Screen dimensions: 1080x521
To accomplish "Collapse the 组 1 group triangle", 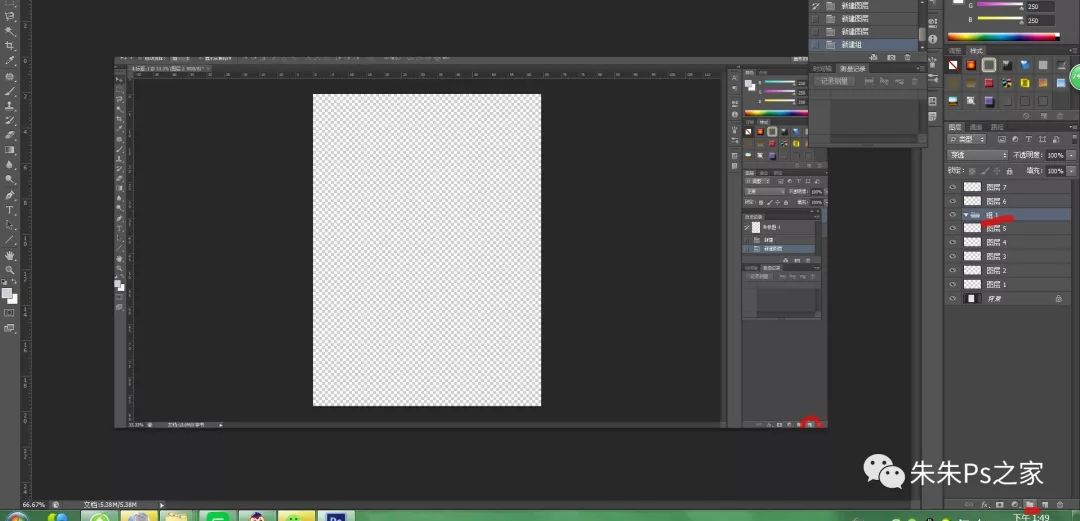I will click(x=965, y=215).
